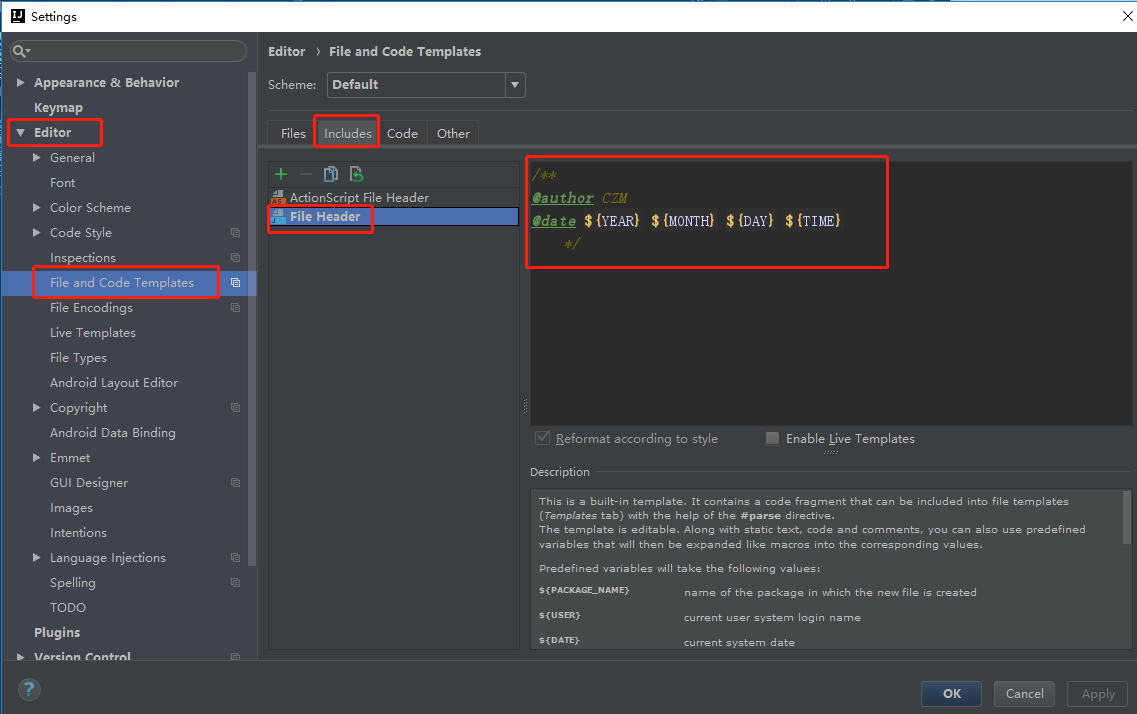Click the reset to default icon
Viewport: 1137px width, 714px height.
[x=356, y=174]
